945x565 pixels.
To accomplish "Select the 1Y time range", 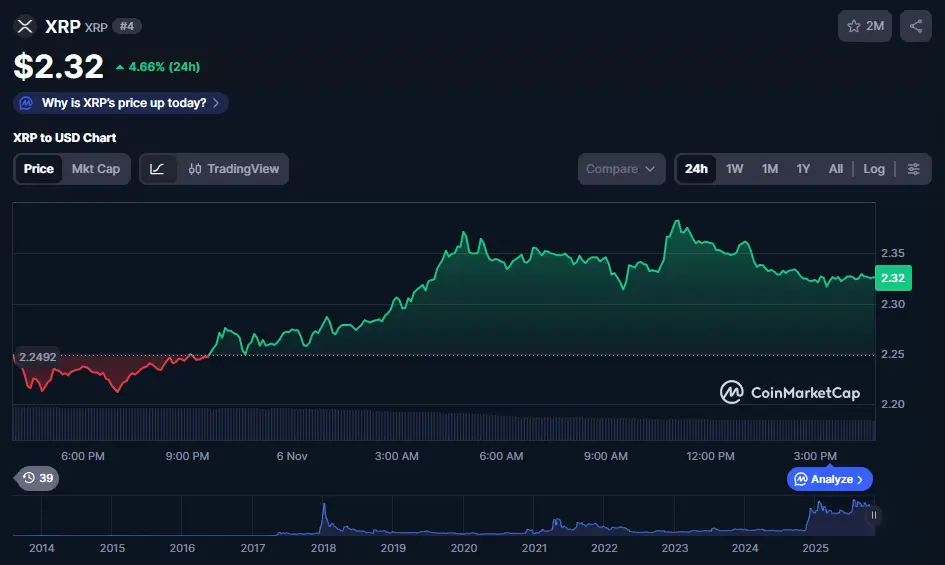I will (803, 169).
